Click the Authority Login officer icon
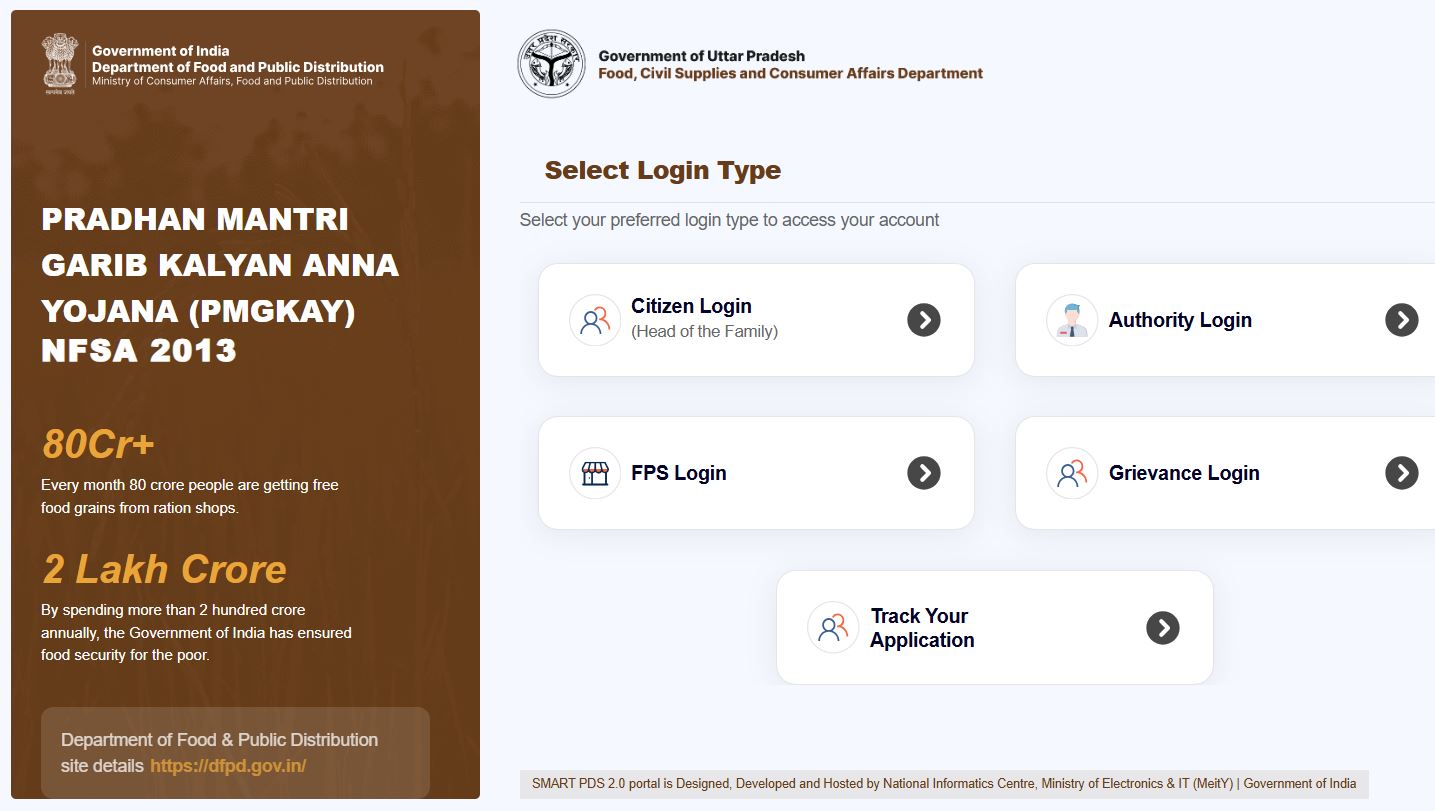Screen dimensions: 1435x811 (x=1072, y=320)
